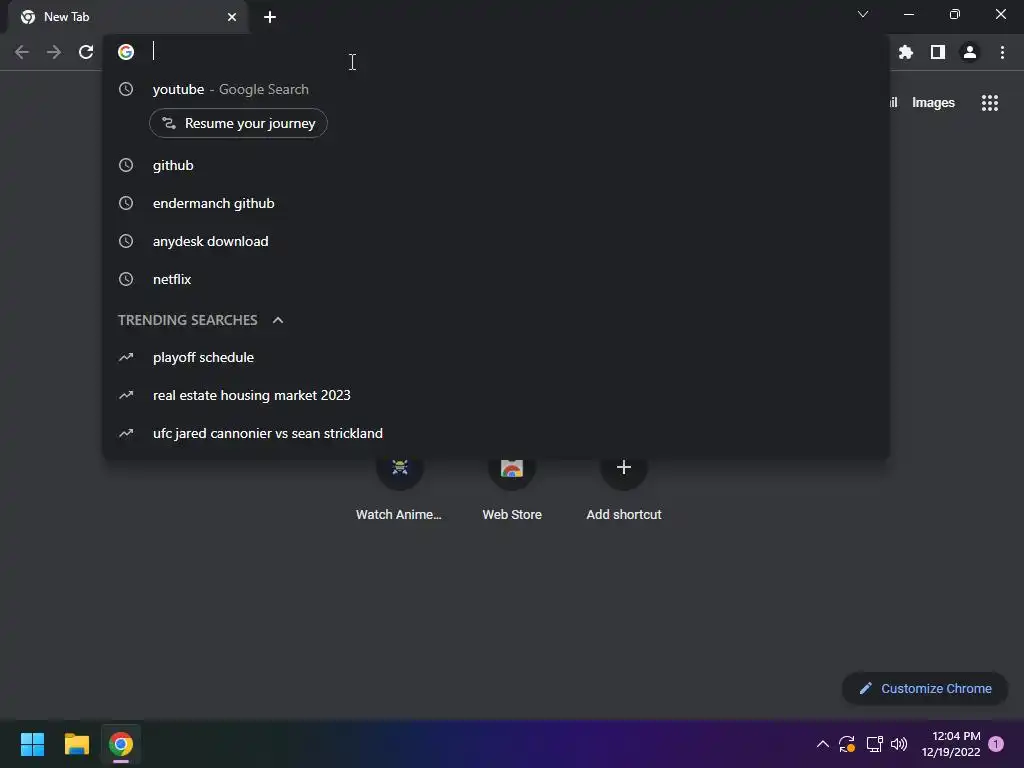
Task: Open Chrome's three-dot menu
Action: pos(1002,52)
